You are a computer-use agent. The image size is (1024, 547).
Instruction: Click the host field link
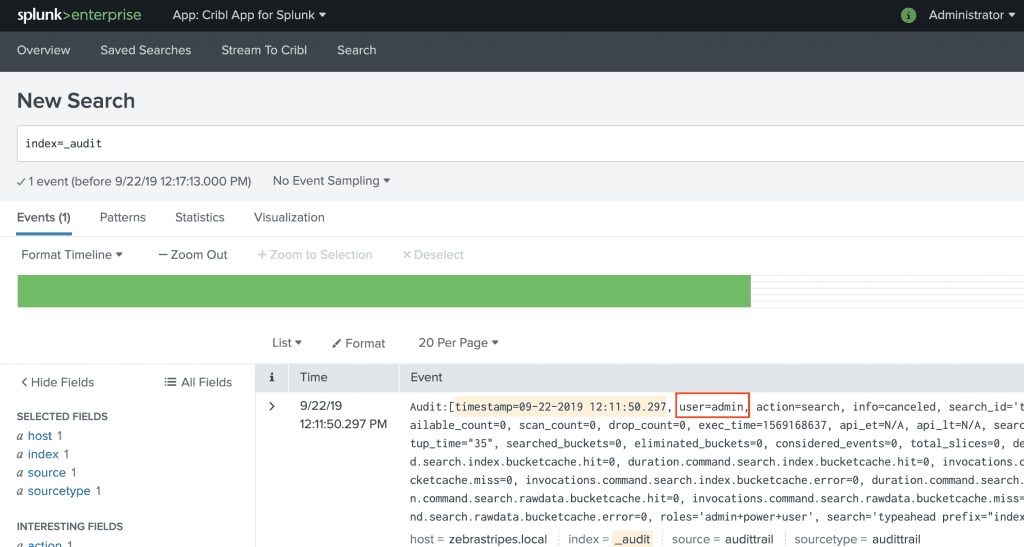(40, 436)
